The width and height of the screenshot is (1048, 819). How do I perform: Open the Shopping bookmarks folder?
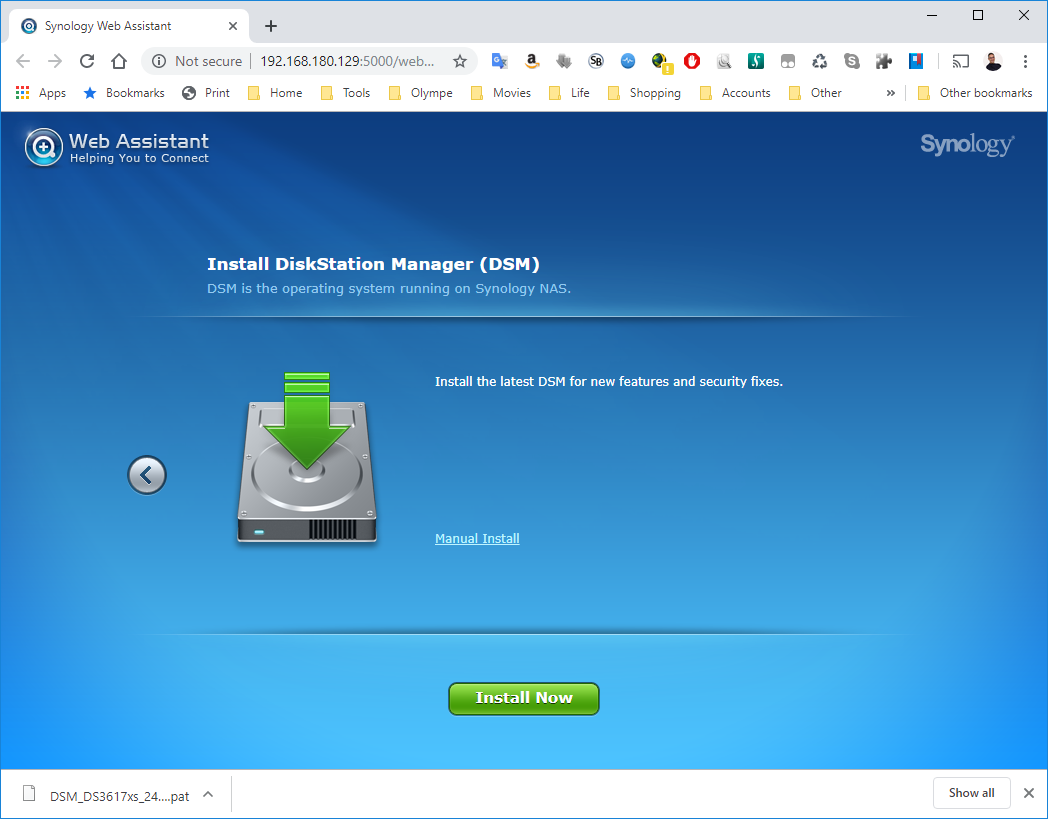[x=644, y=93]
